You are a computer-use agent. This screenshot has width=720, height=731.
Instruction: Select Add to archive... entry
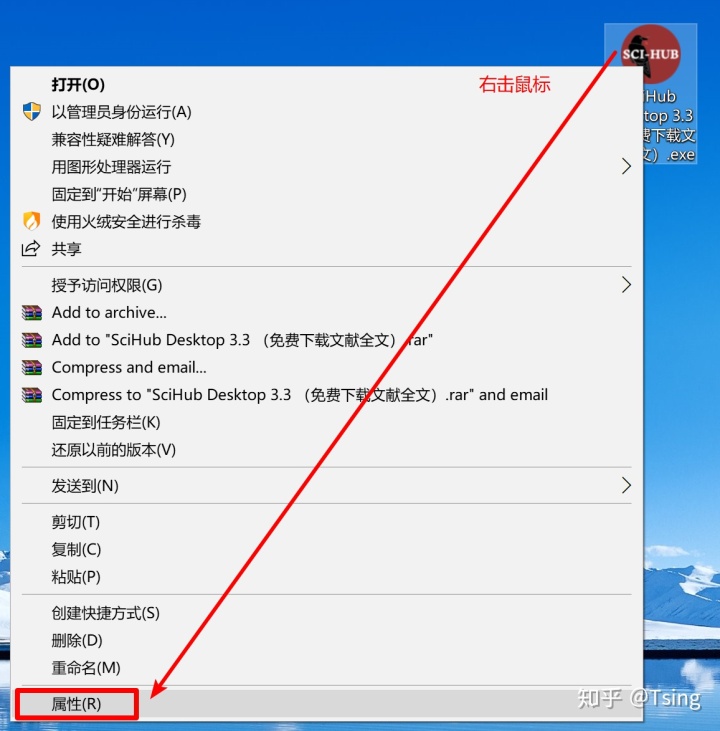(x=326, y=312)
